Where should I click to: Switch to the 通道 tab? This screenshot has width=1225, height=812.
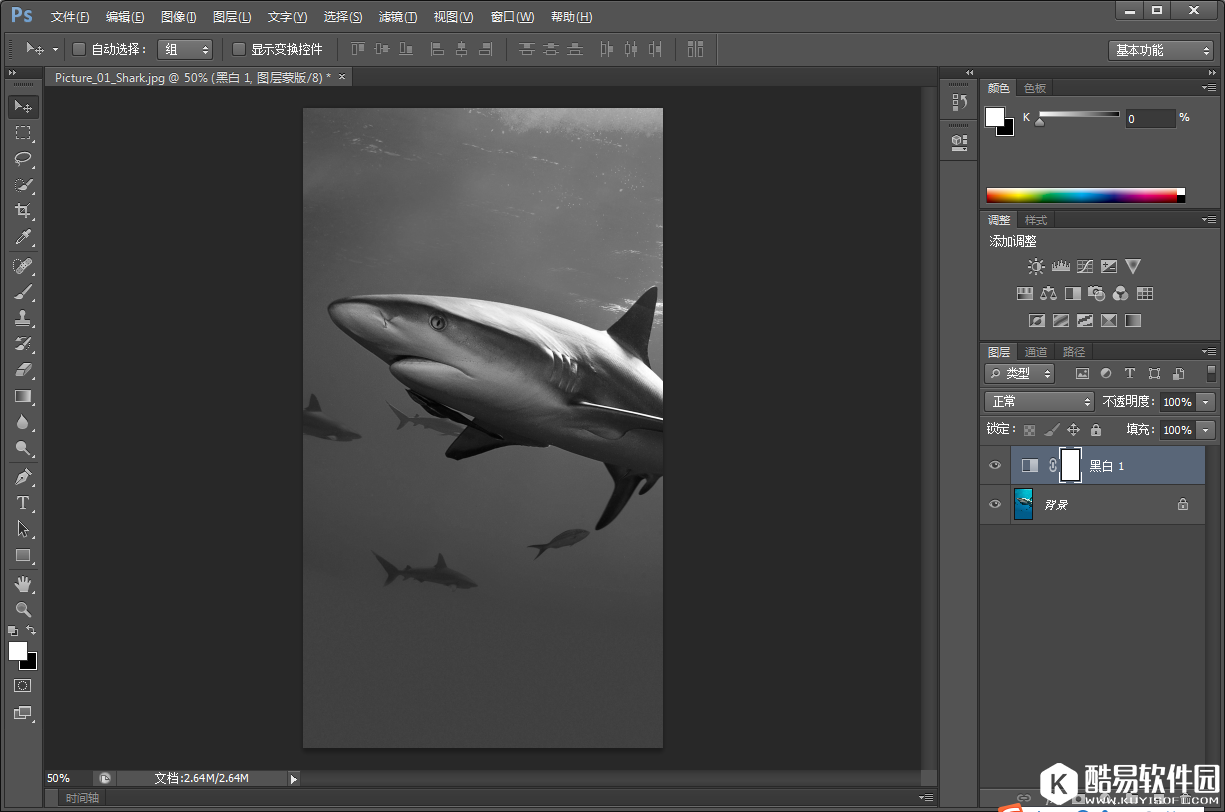click(1036, 352)
